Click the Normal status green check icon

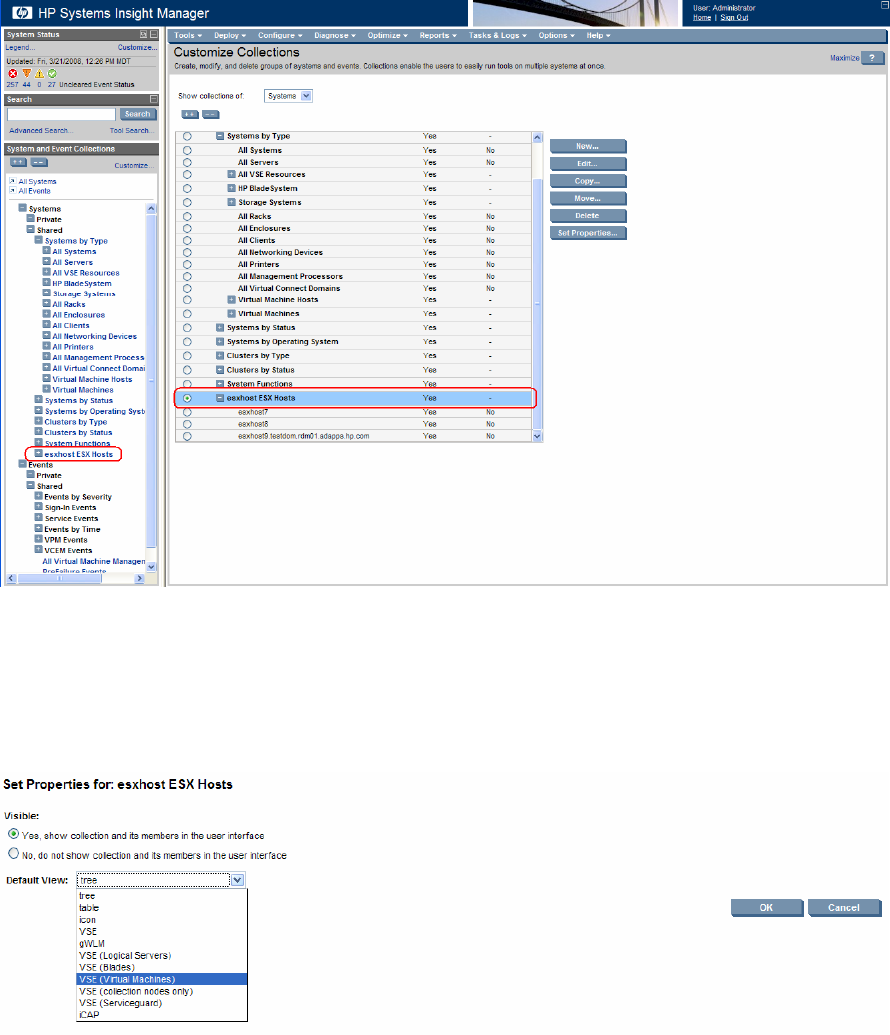52,74
